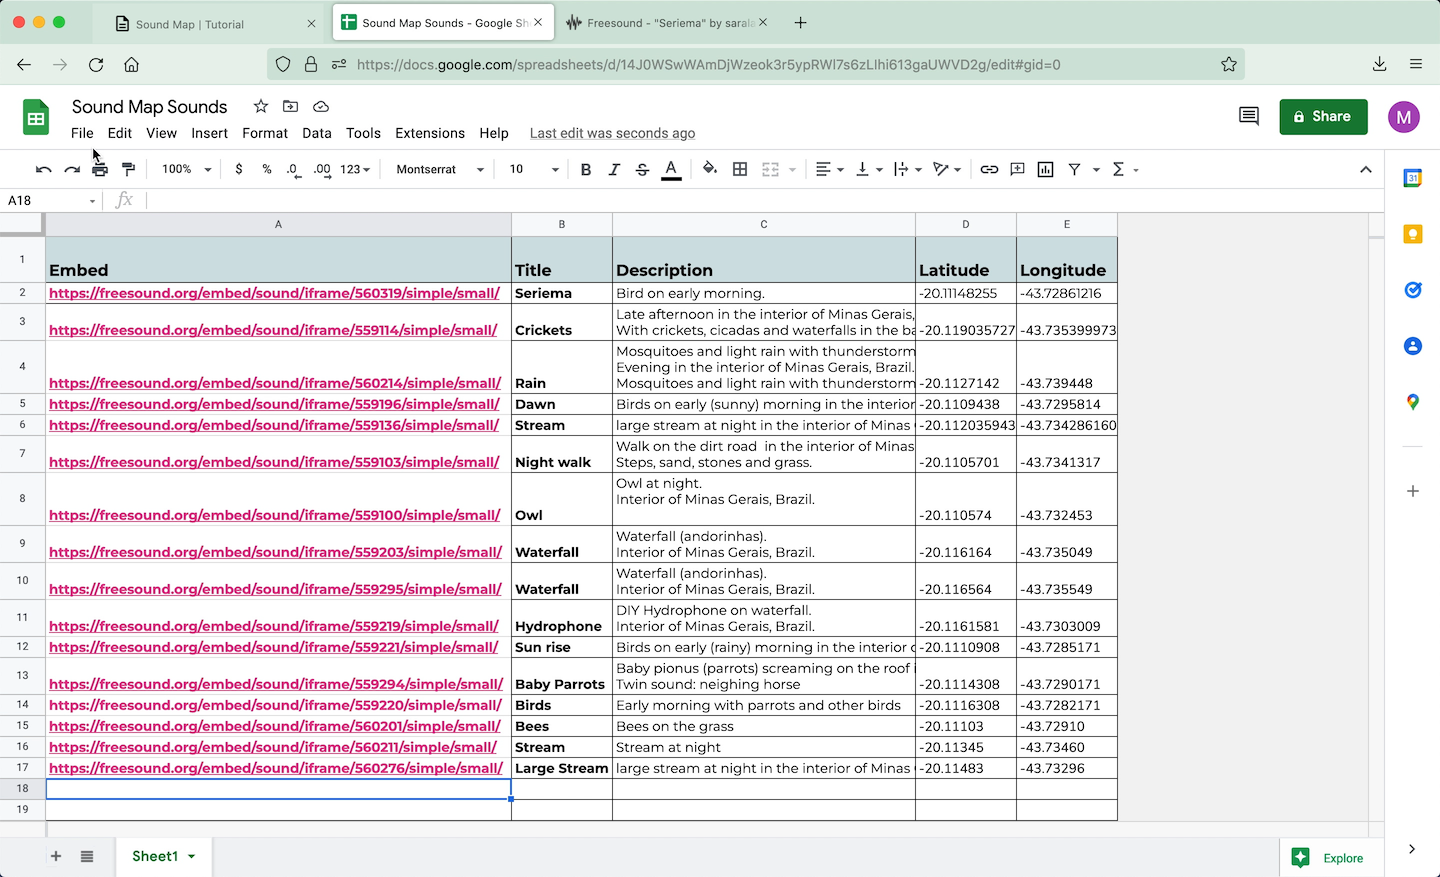The image size is (1440, 877).
Task: Star the Sound Map Sounds document
Action: tap(261, 107)
